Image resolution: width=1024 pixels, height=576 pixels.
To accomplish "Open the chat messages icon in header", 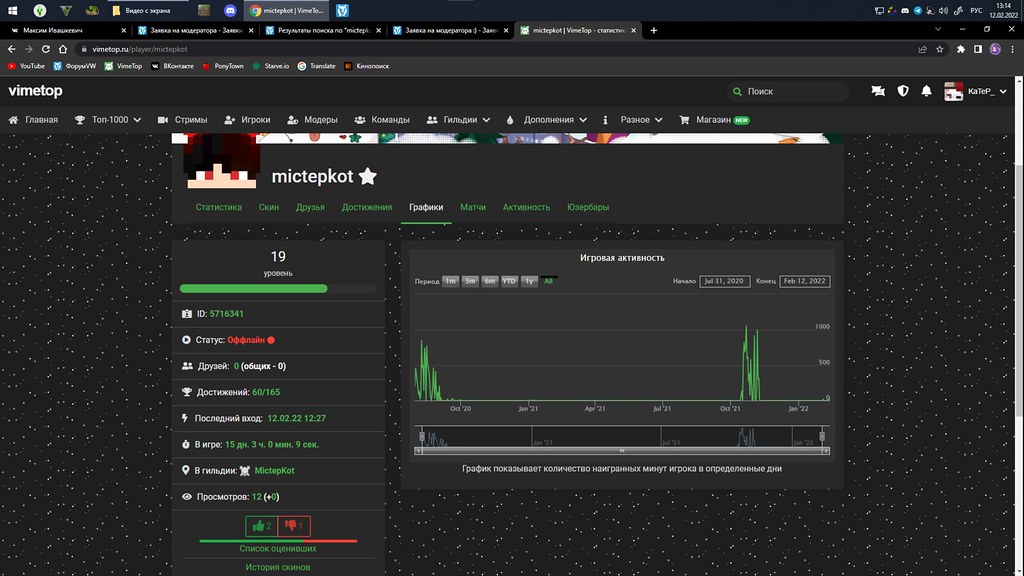I will click(878, 91).
